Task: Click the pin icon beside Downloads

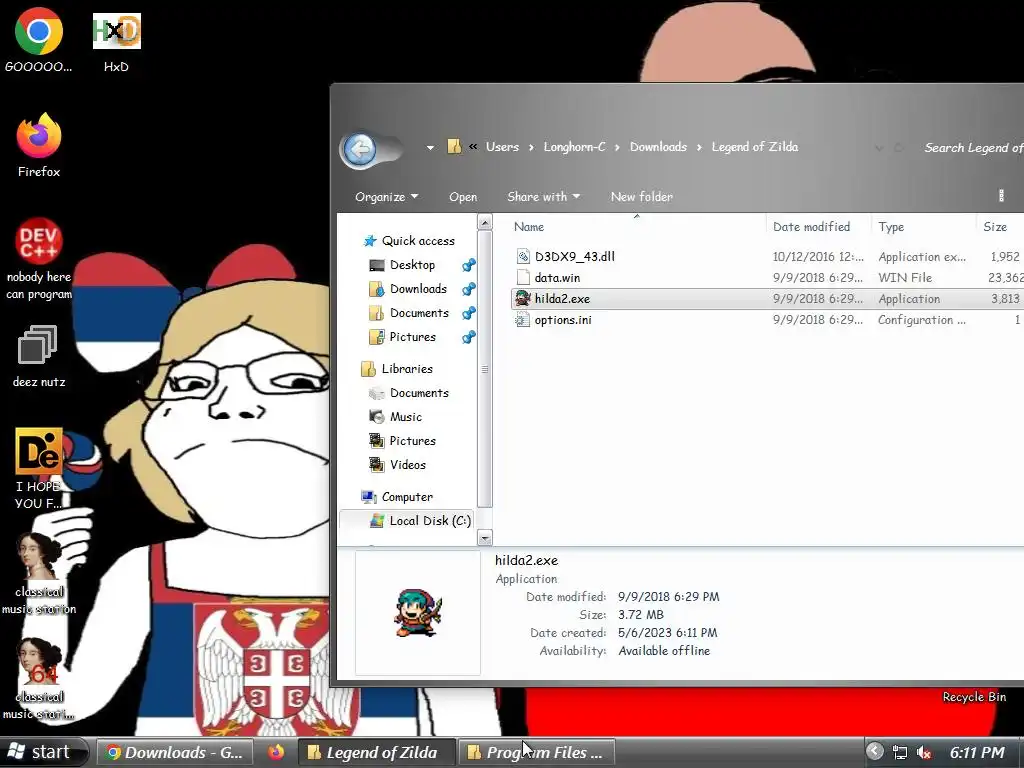Action: tap(468, 289)
